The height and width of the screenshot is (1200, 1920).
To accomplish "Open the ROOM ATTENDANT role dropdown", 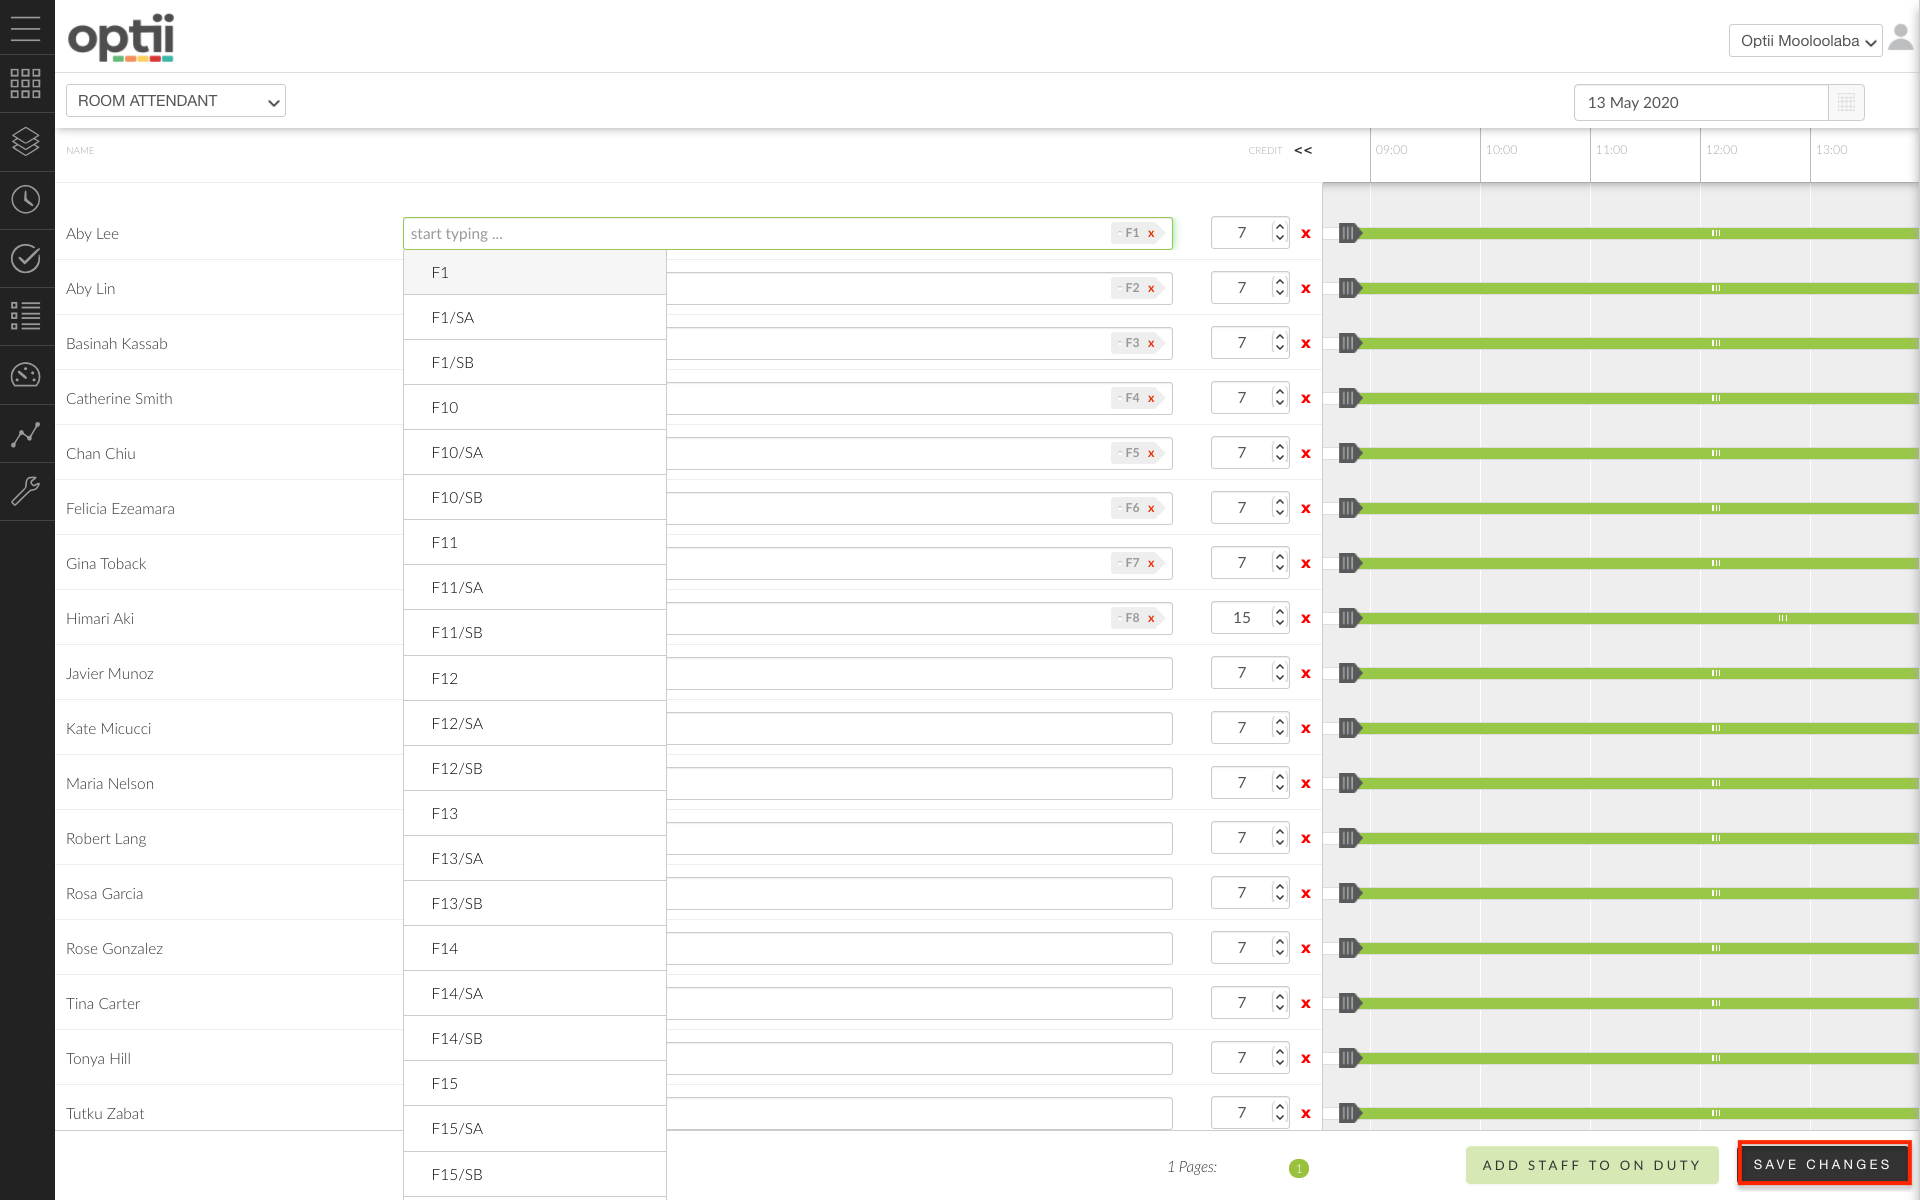I will (x=176, y=101).
